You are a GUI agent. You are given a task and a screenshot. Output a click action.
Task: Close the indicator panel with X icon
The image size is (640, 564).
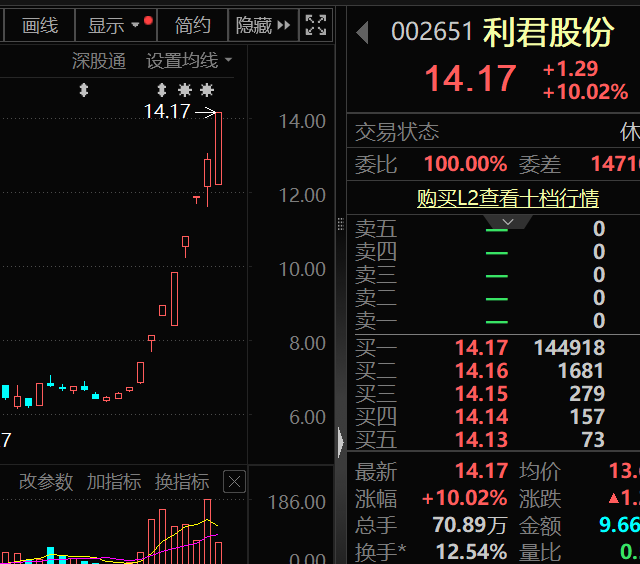(x=234, y=483)
